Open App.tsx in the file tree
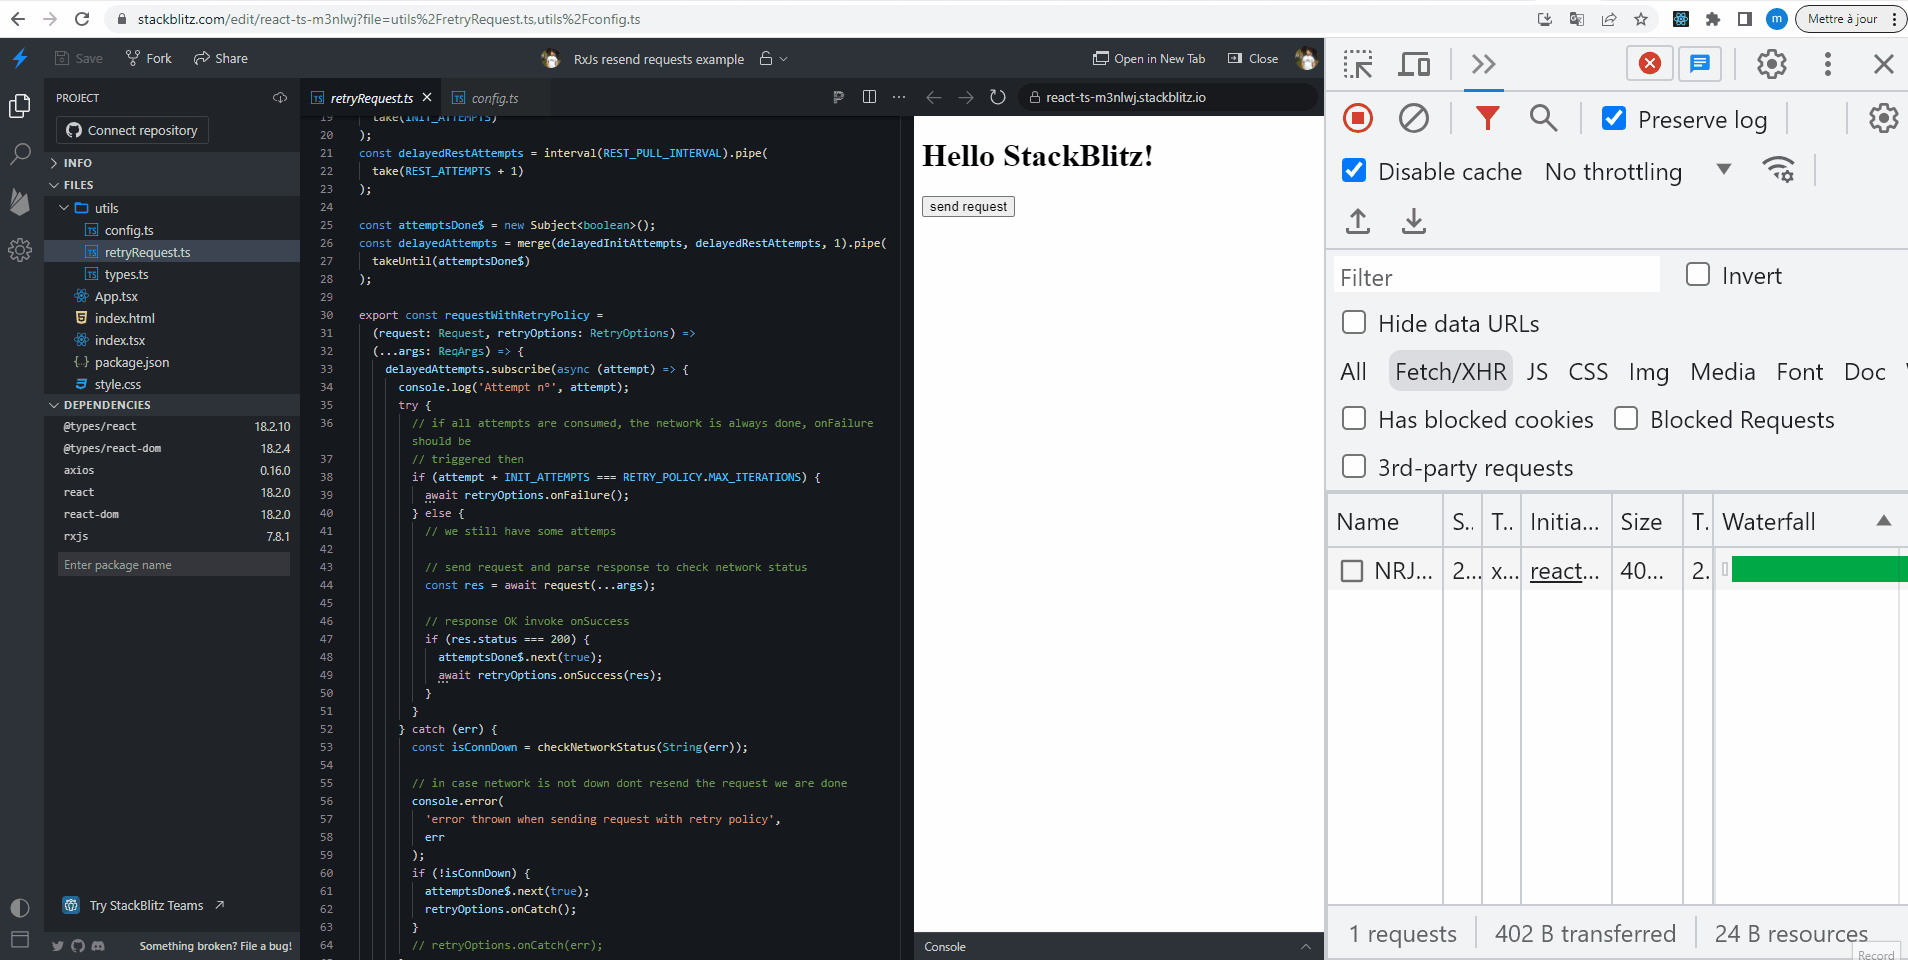 click(116, 296)
